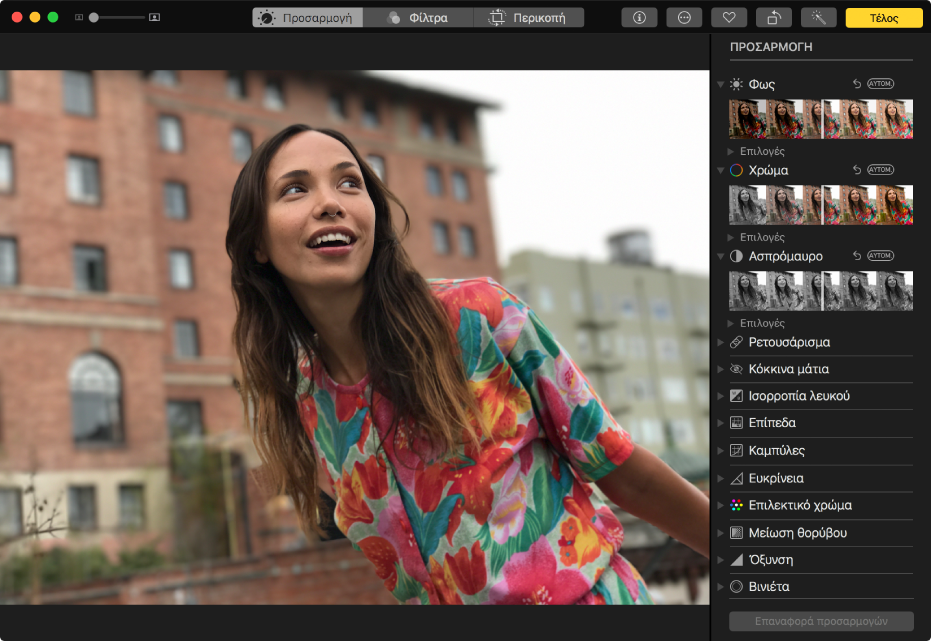The height and width of the screenshot is (641, 931).
Task: Click the Info button in toolbar
Action: coord(639,17)
